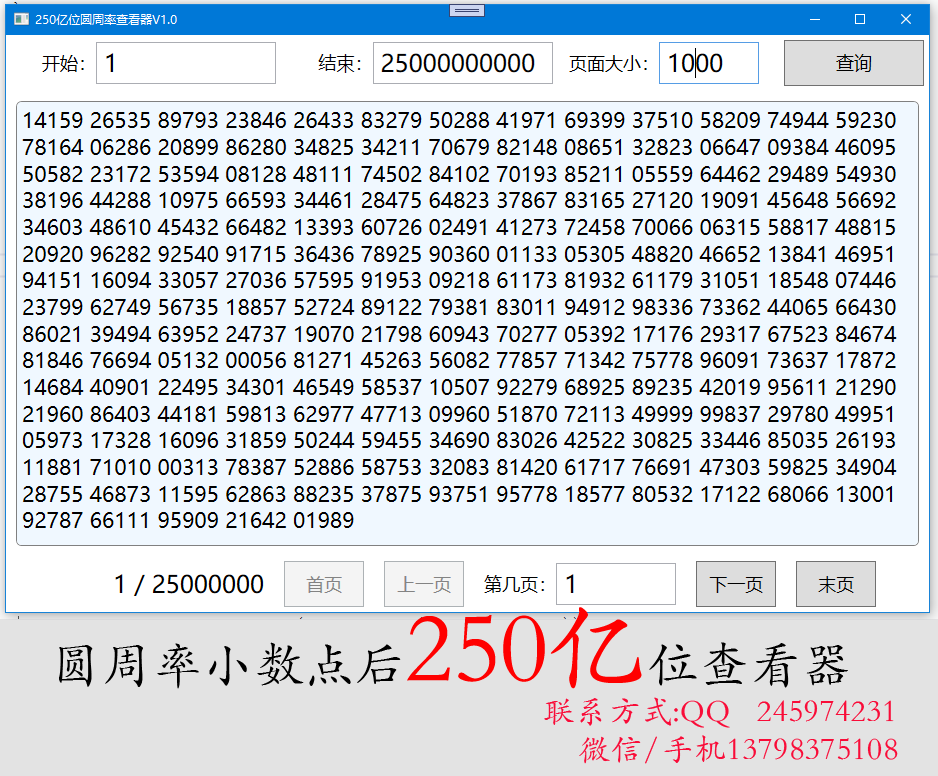938x776 pixels.
Task: Click the page counter '1 / 25000000'
Action: (188, 584)
